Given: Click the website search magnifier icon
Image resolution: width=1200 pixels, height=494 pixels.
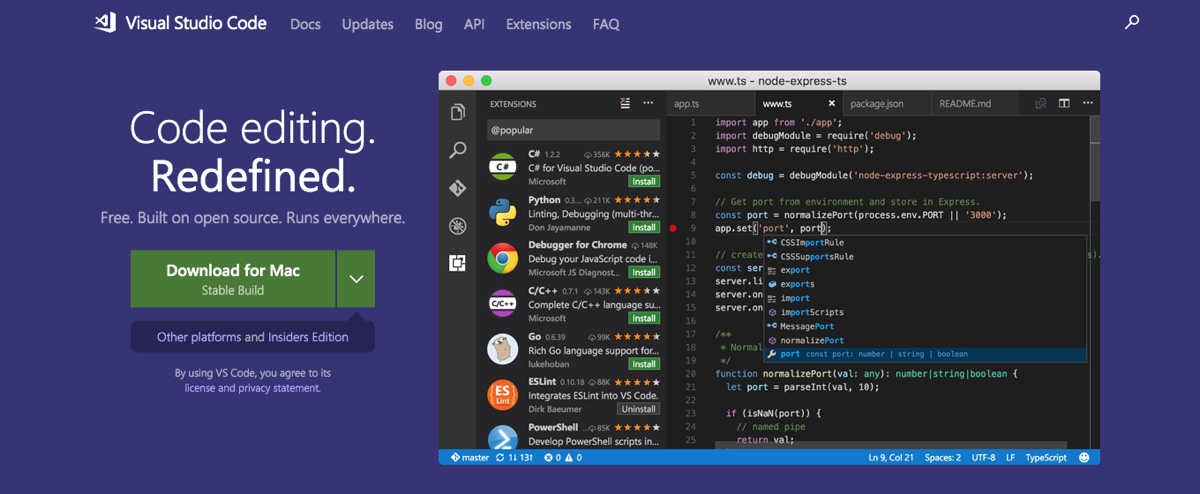Looking at the screenshot, I should pyautogui.click(x=1132, y=22).
